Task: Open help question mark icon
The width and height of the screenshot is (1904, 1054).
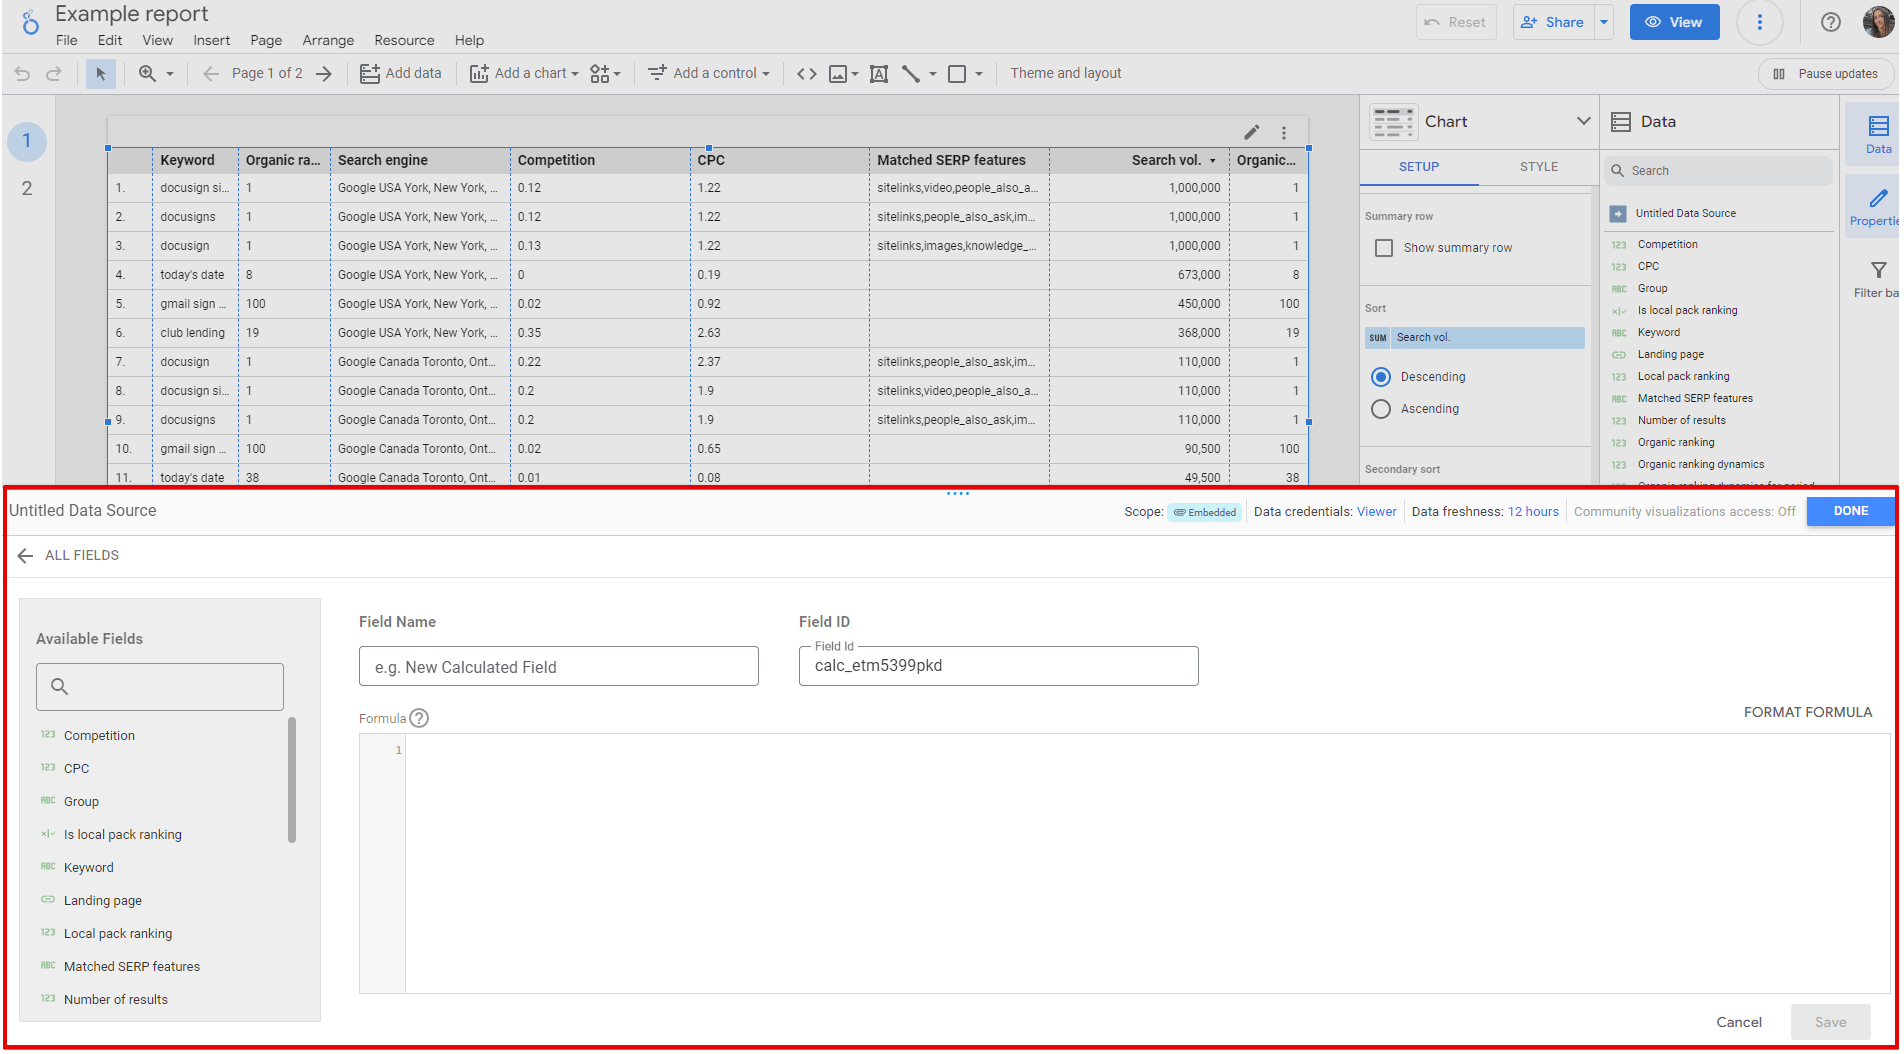Action: 1831,22
